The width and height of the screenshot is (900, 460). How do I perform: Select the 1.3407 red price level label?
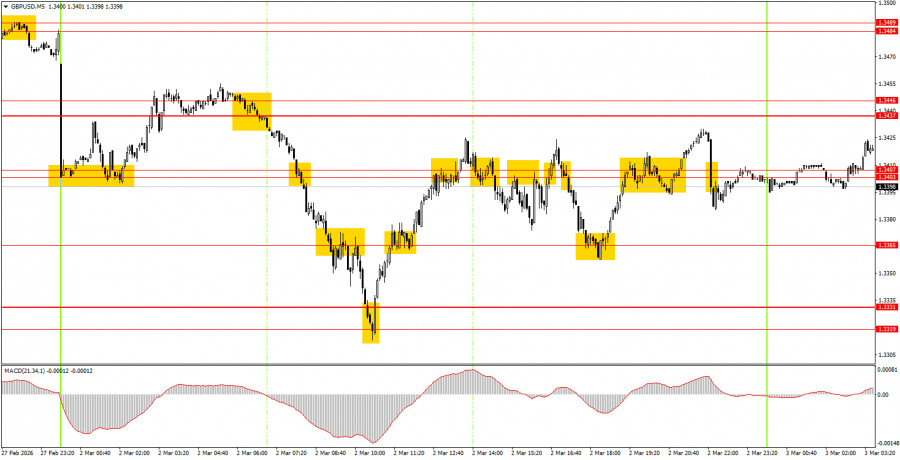pos(885,170)
